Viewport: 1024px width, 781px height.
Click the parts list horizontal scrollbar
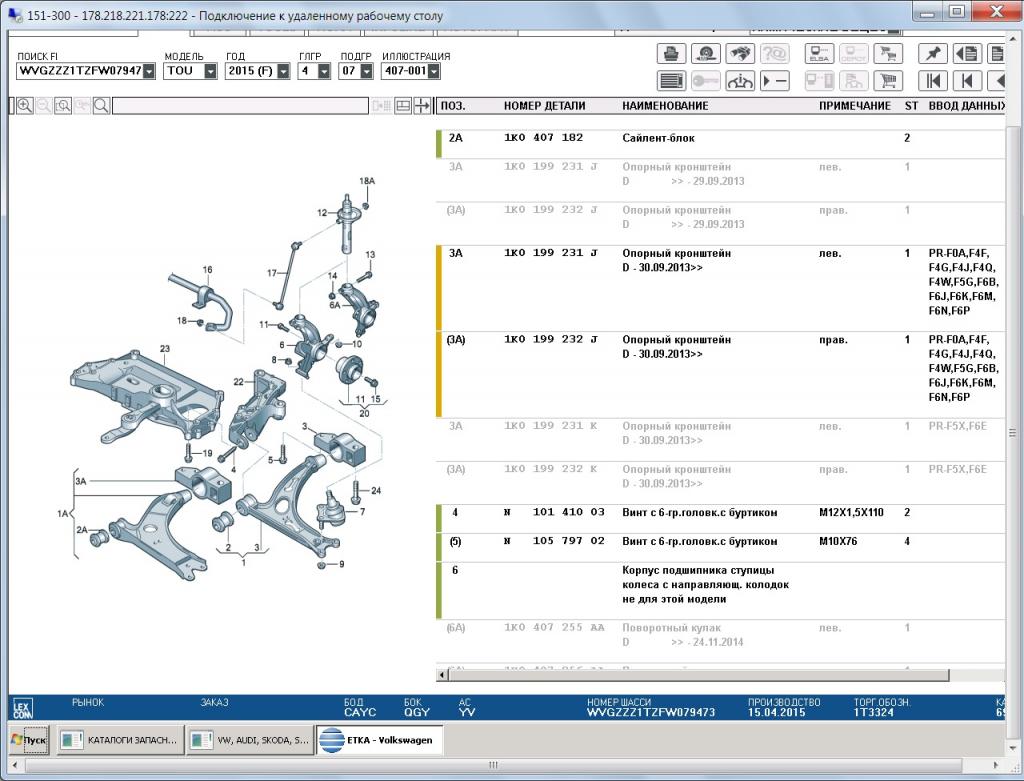point(698,675)
